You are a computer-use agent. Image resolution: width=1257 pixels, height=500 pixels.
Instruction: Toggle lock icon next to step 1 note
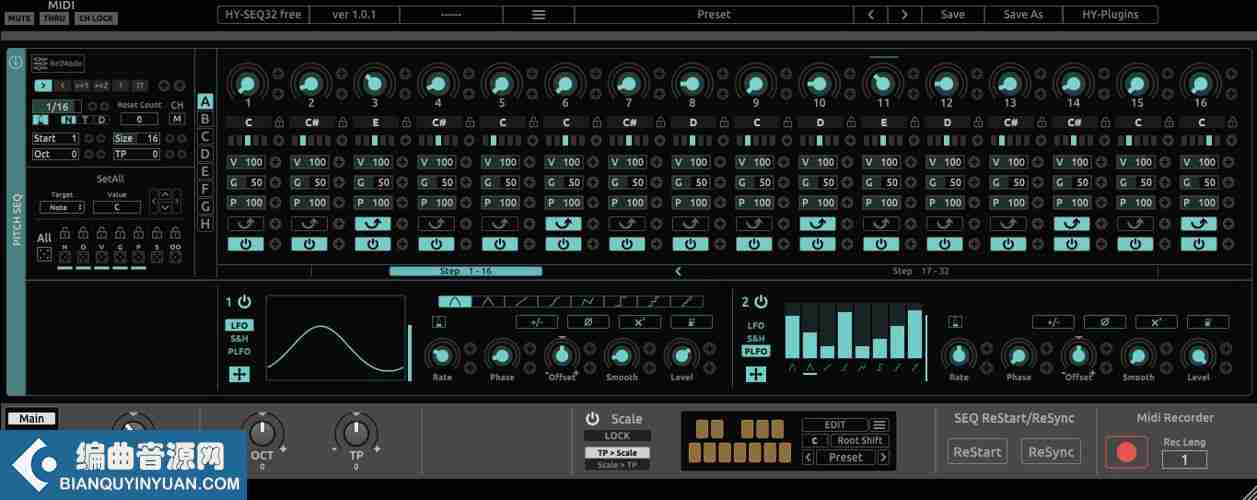278,122
